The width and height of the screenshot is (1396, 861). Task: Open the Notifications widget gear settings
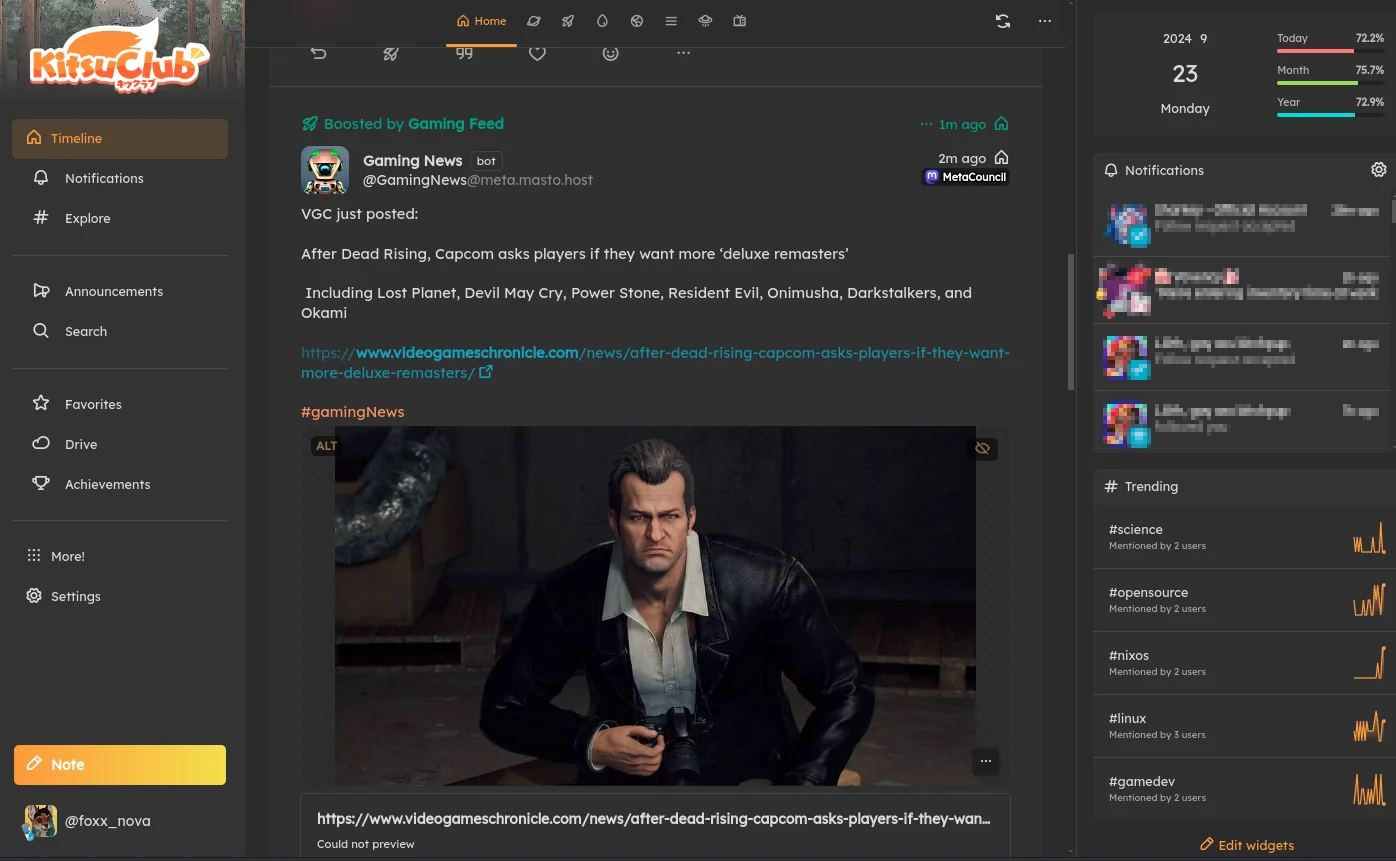[x=1379, y=170]
